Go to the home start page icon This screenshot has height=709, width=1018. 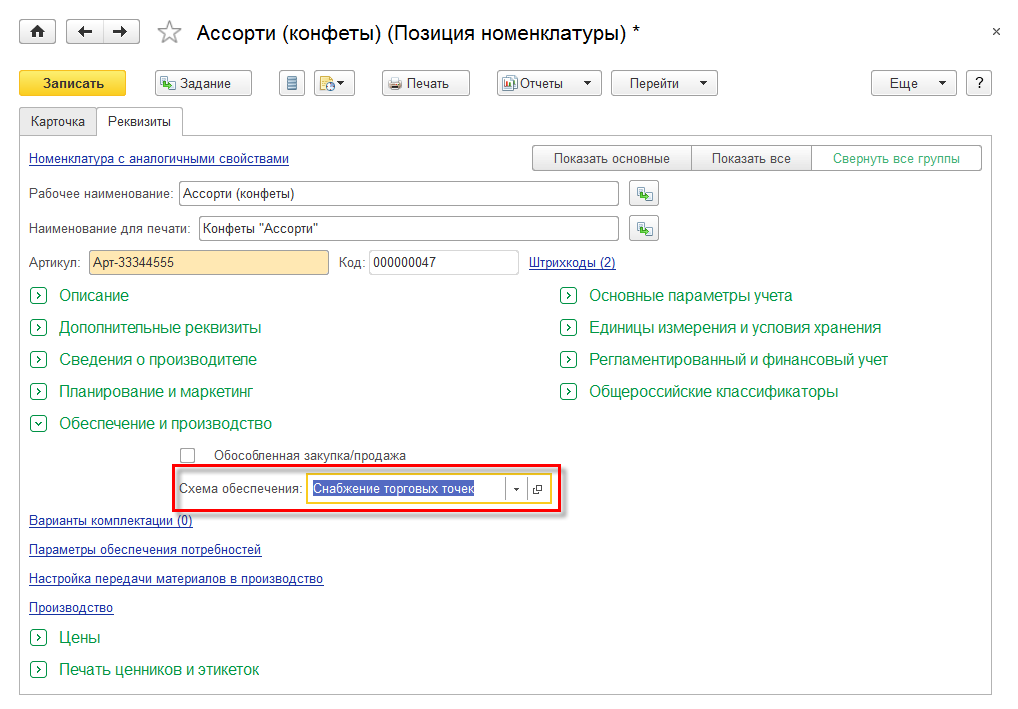(38, 32)
